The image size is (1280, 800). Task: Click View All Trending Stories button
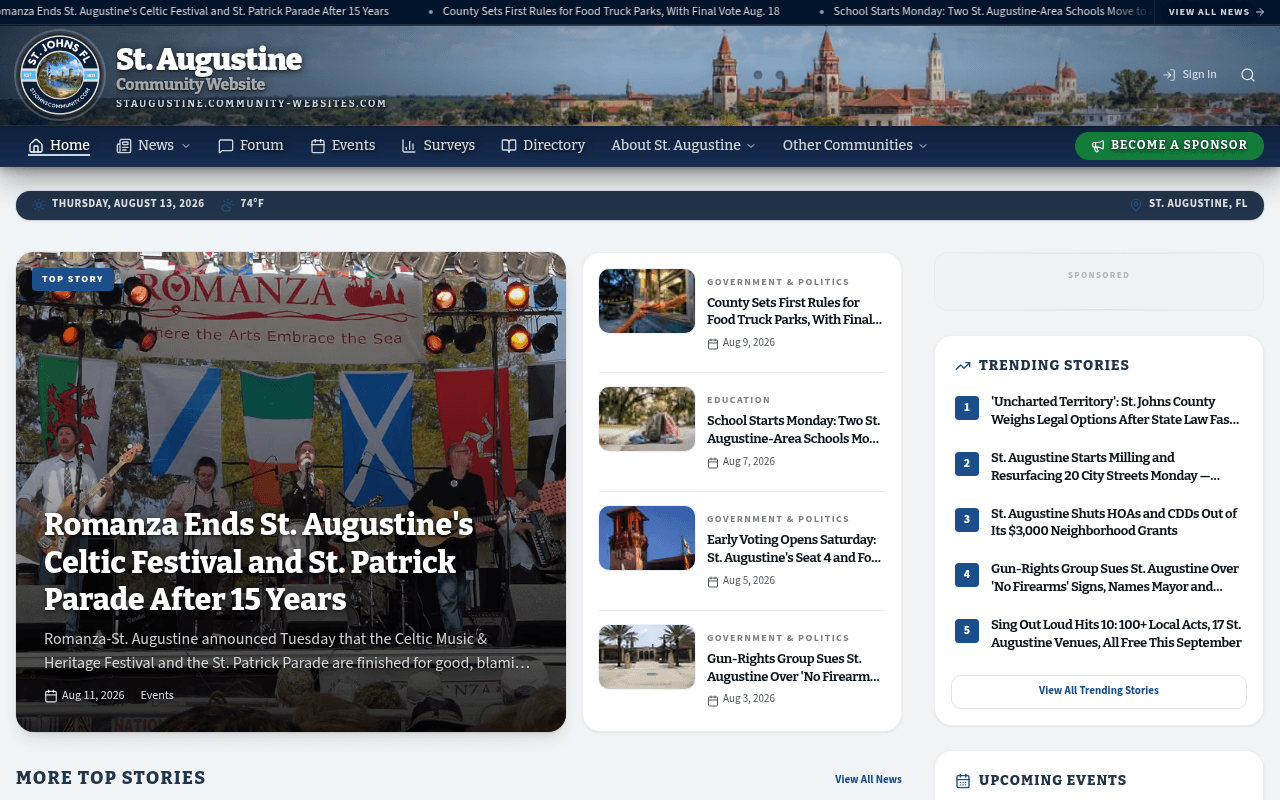coord(1098,691)
